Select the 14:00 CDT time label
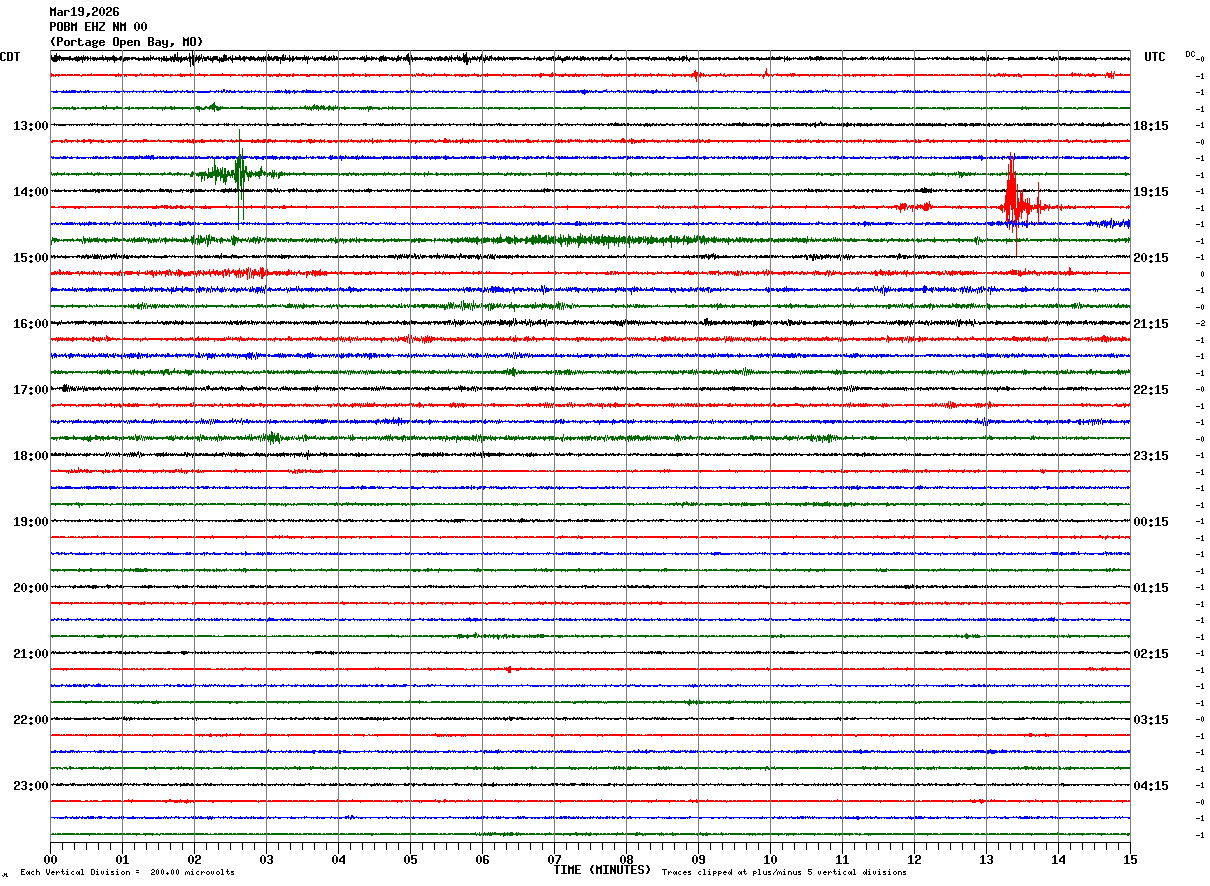This screenshot has height=886, width=1210. 30,192
